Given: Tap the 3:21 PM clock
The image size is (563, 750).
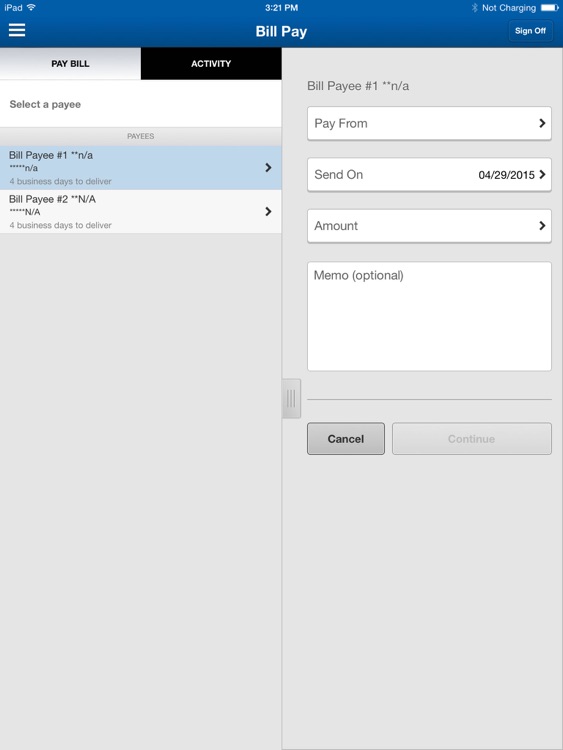Looking at the screenshot, I should 281,8.
